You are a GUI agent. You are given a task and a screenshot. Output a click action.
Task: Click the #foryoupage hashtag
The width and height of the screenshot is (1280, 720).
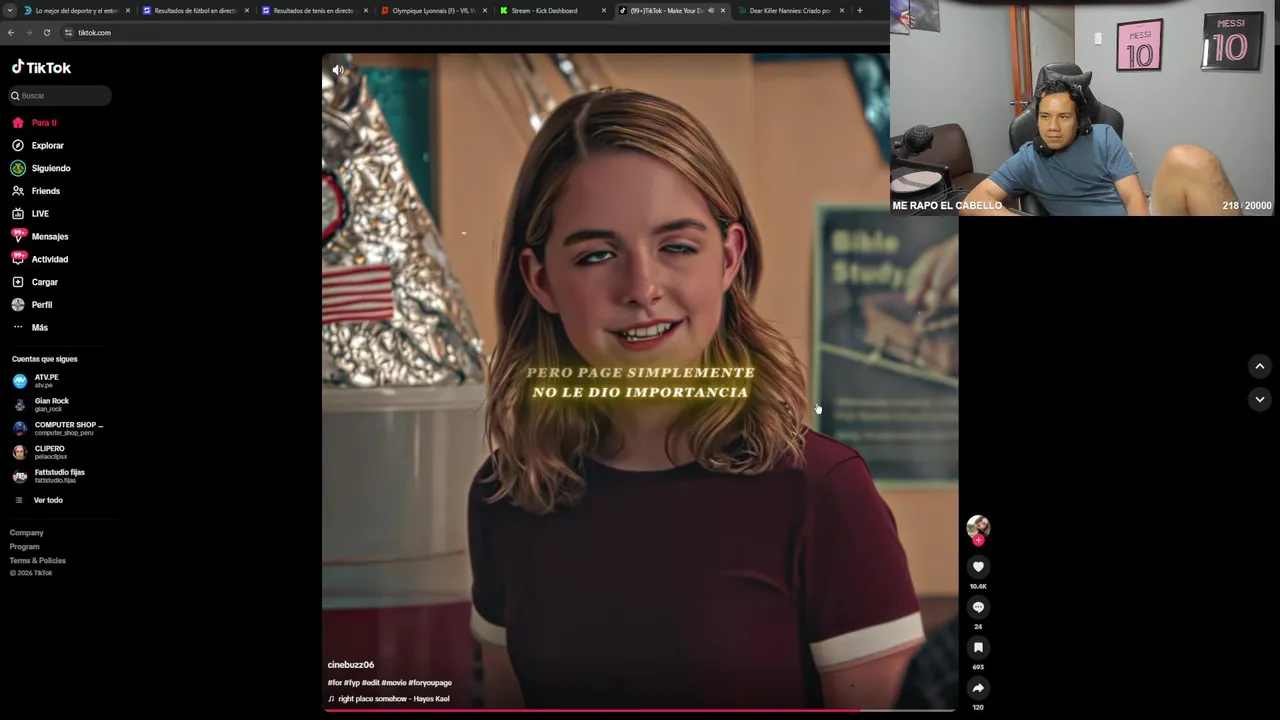(430, 683)
